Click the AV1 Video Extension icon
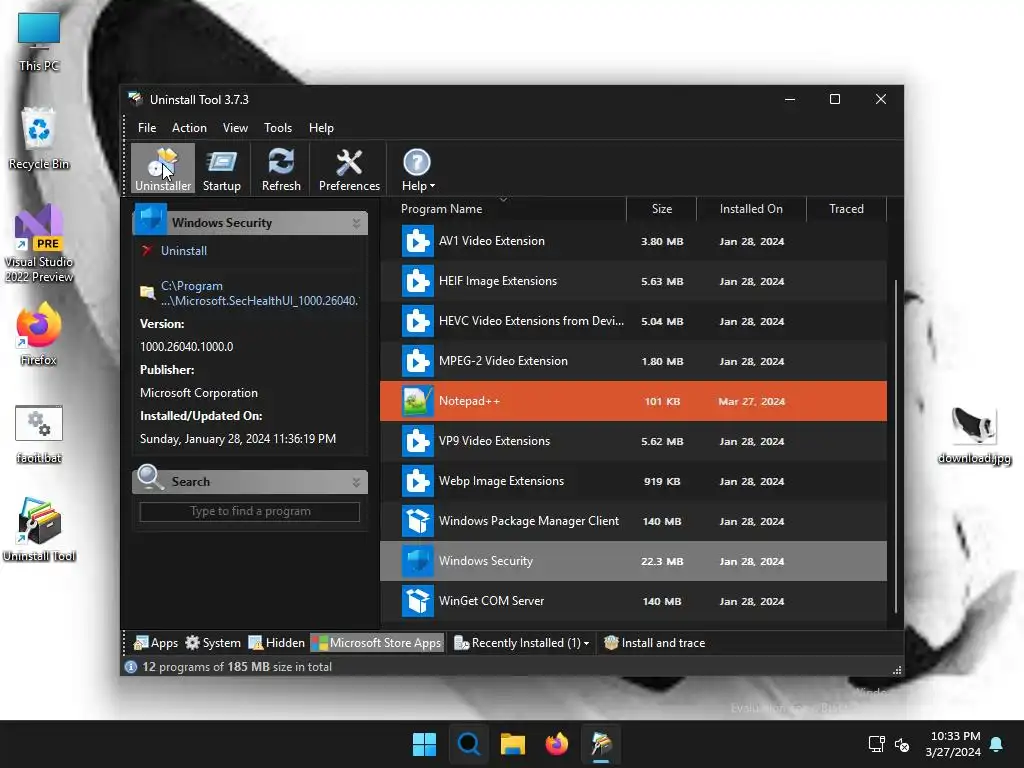The width and height of the screenshot is (1024, 768). [417, 241]
